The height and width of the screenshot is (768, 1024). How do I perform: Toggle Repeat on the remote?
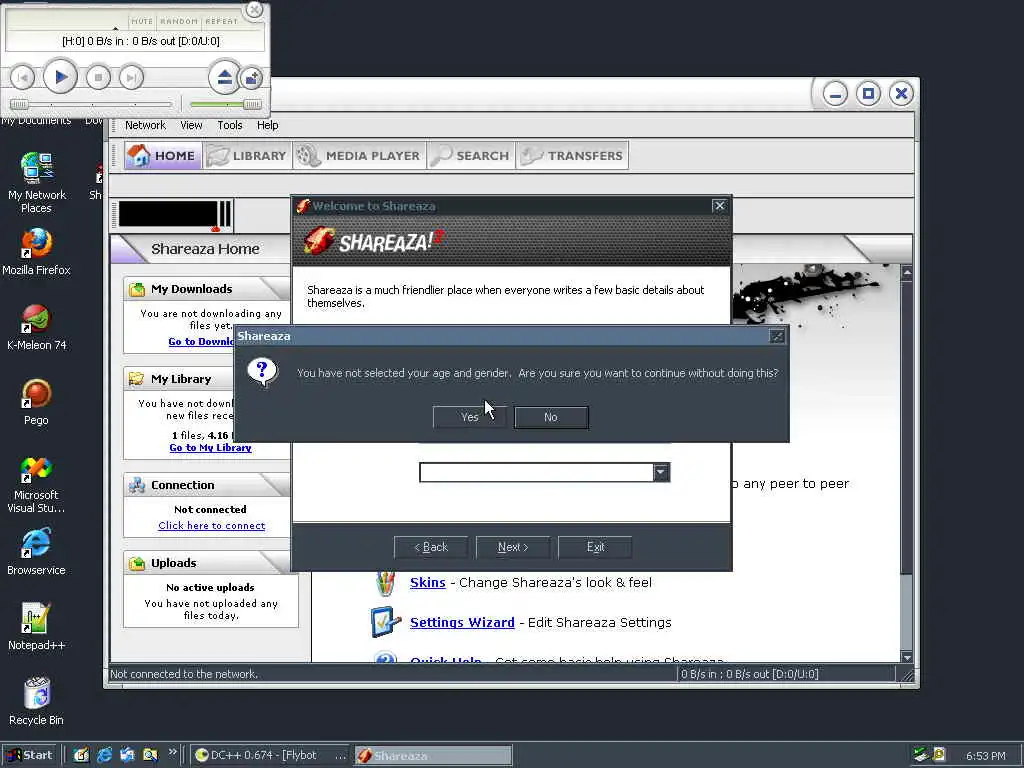(221, 21)
